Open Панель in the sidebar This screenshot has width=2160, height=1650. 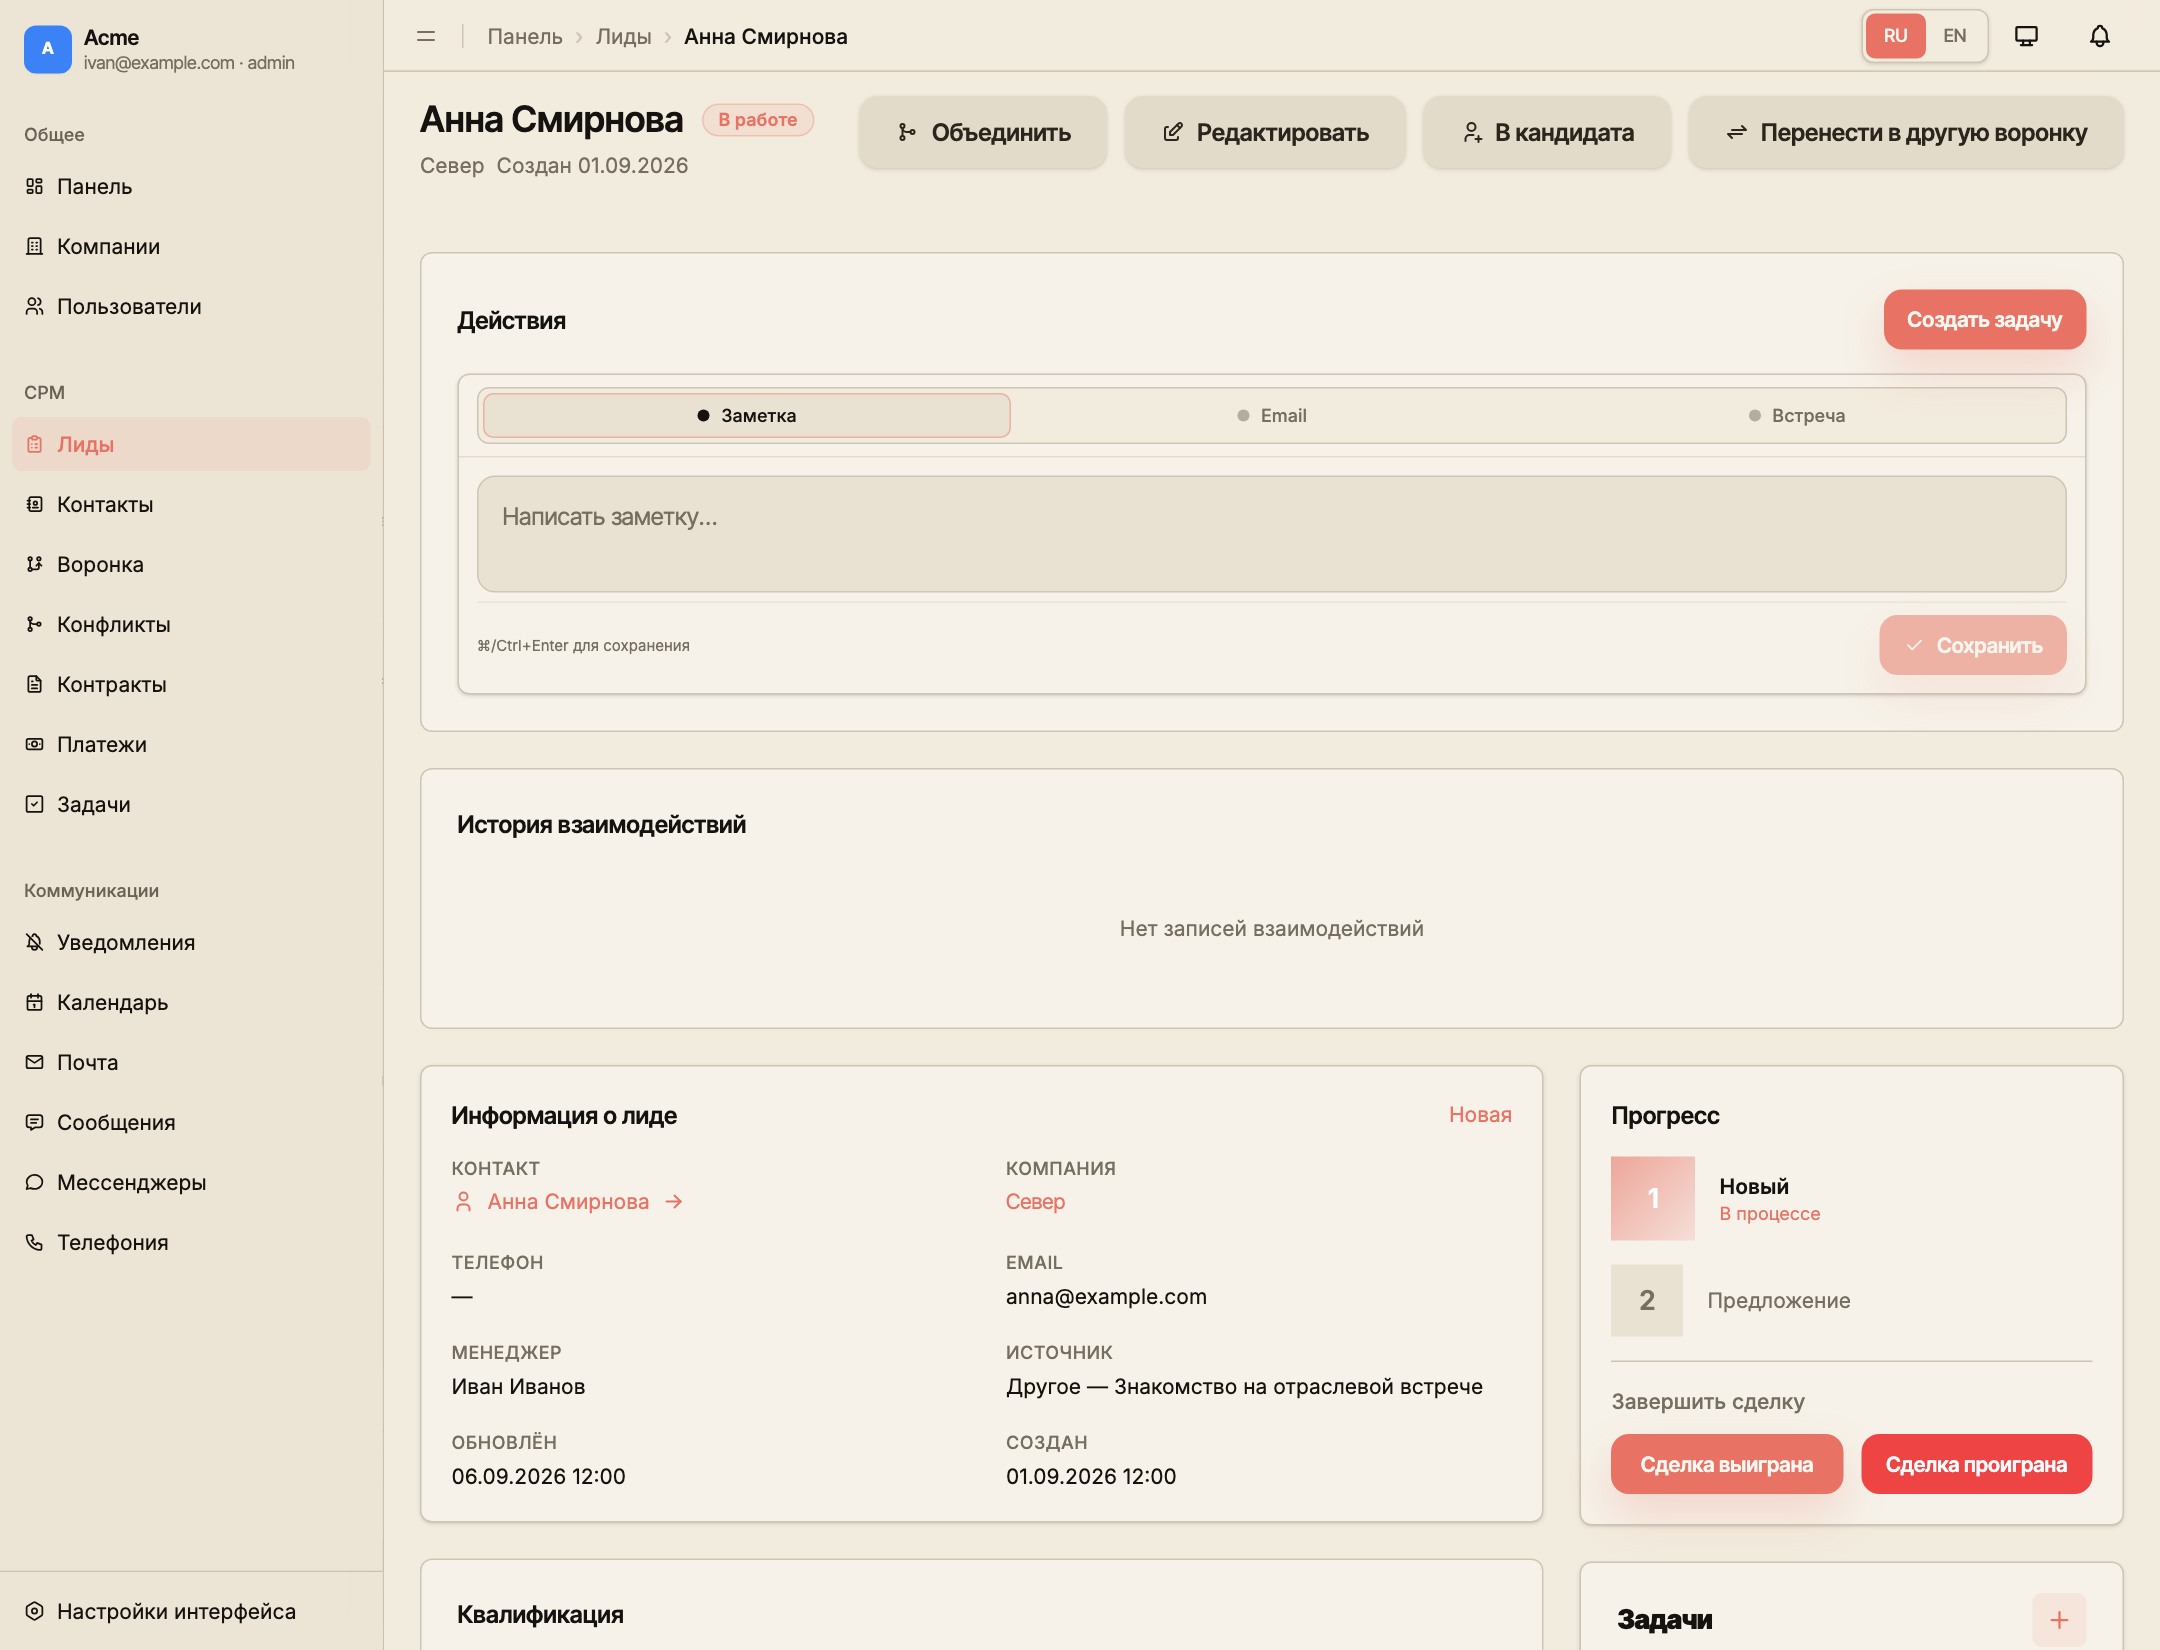[191, 186]
